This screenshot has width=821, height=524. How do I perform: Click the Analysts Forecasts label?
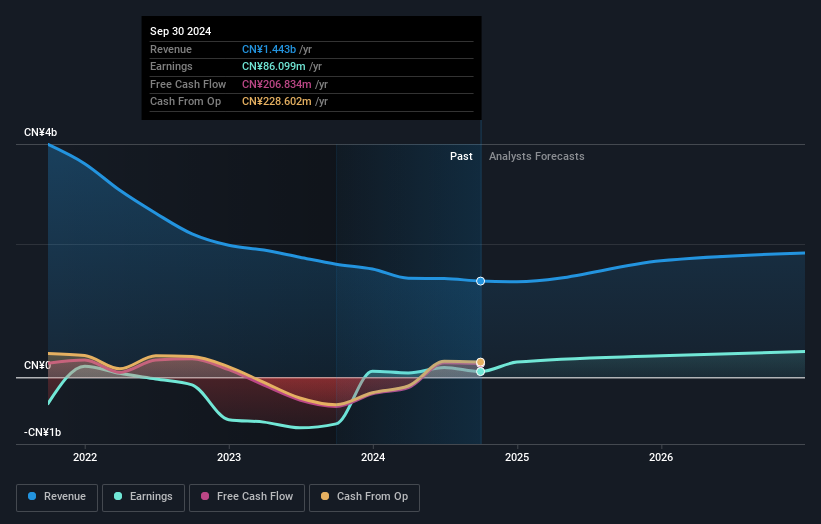[x=537, y=156]
